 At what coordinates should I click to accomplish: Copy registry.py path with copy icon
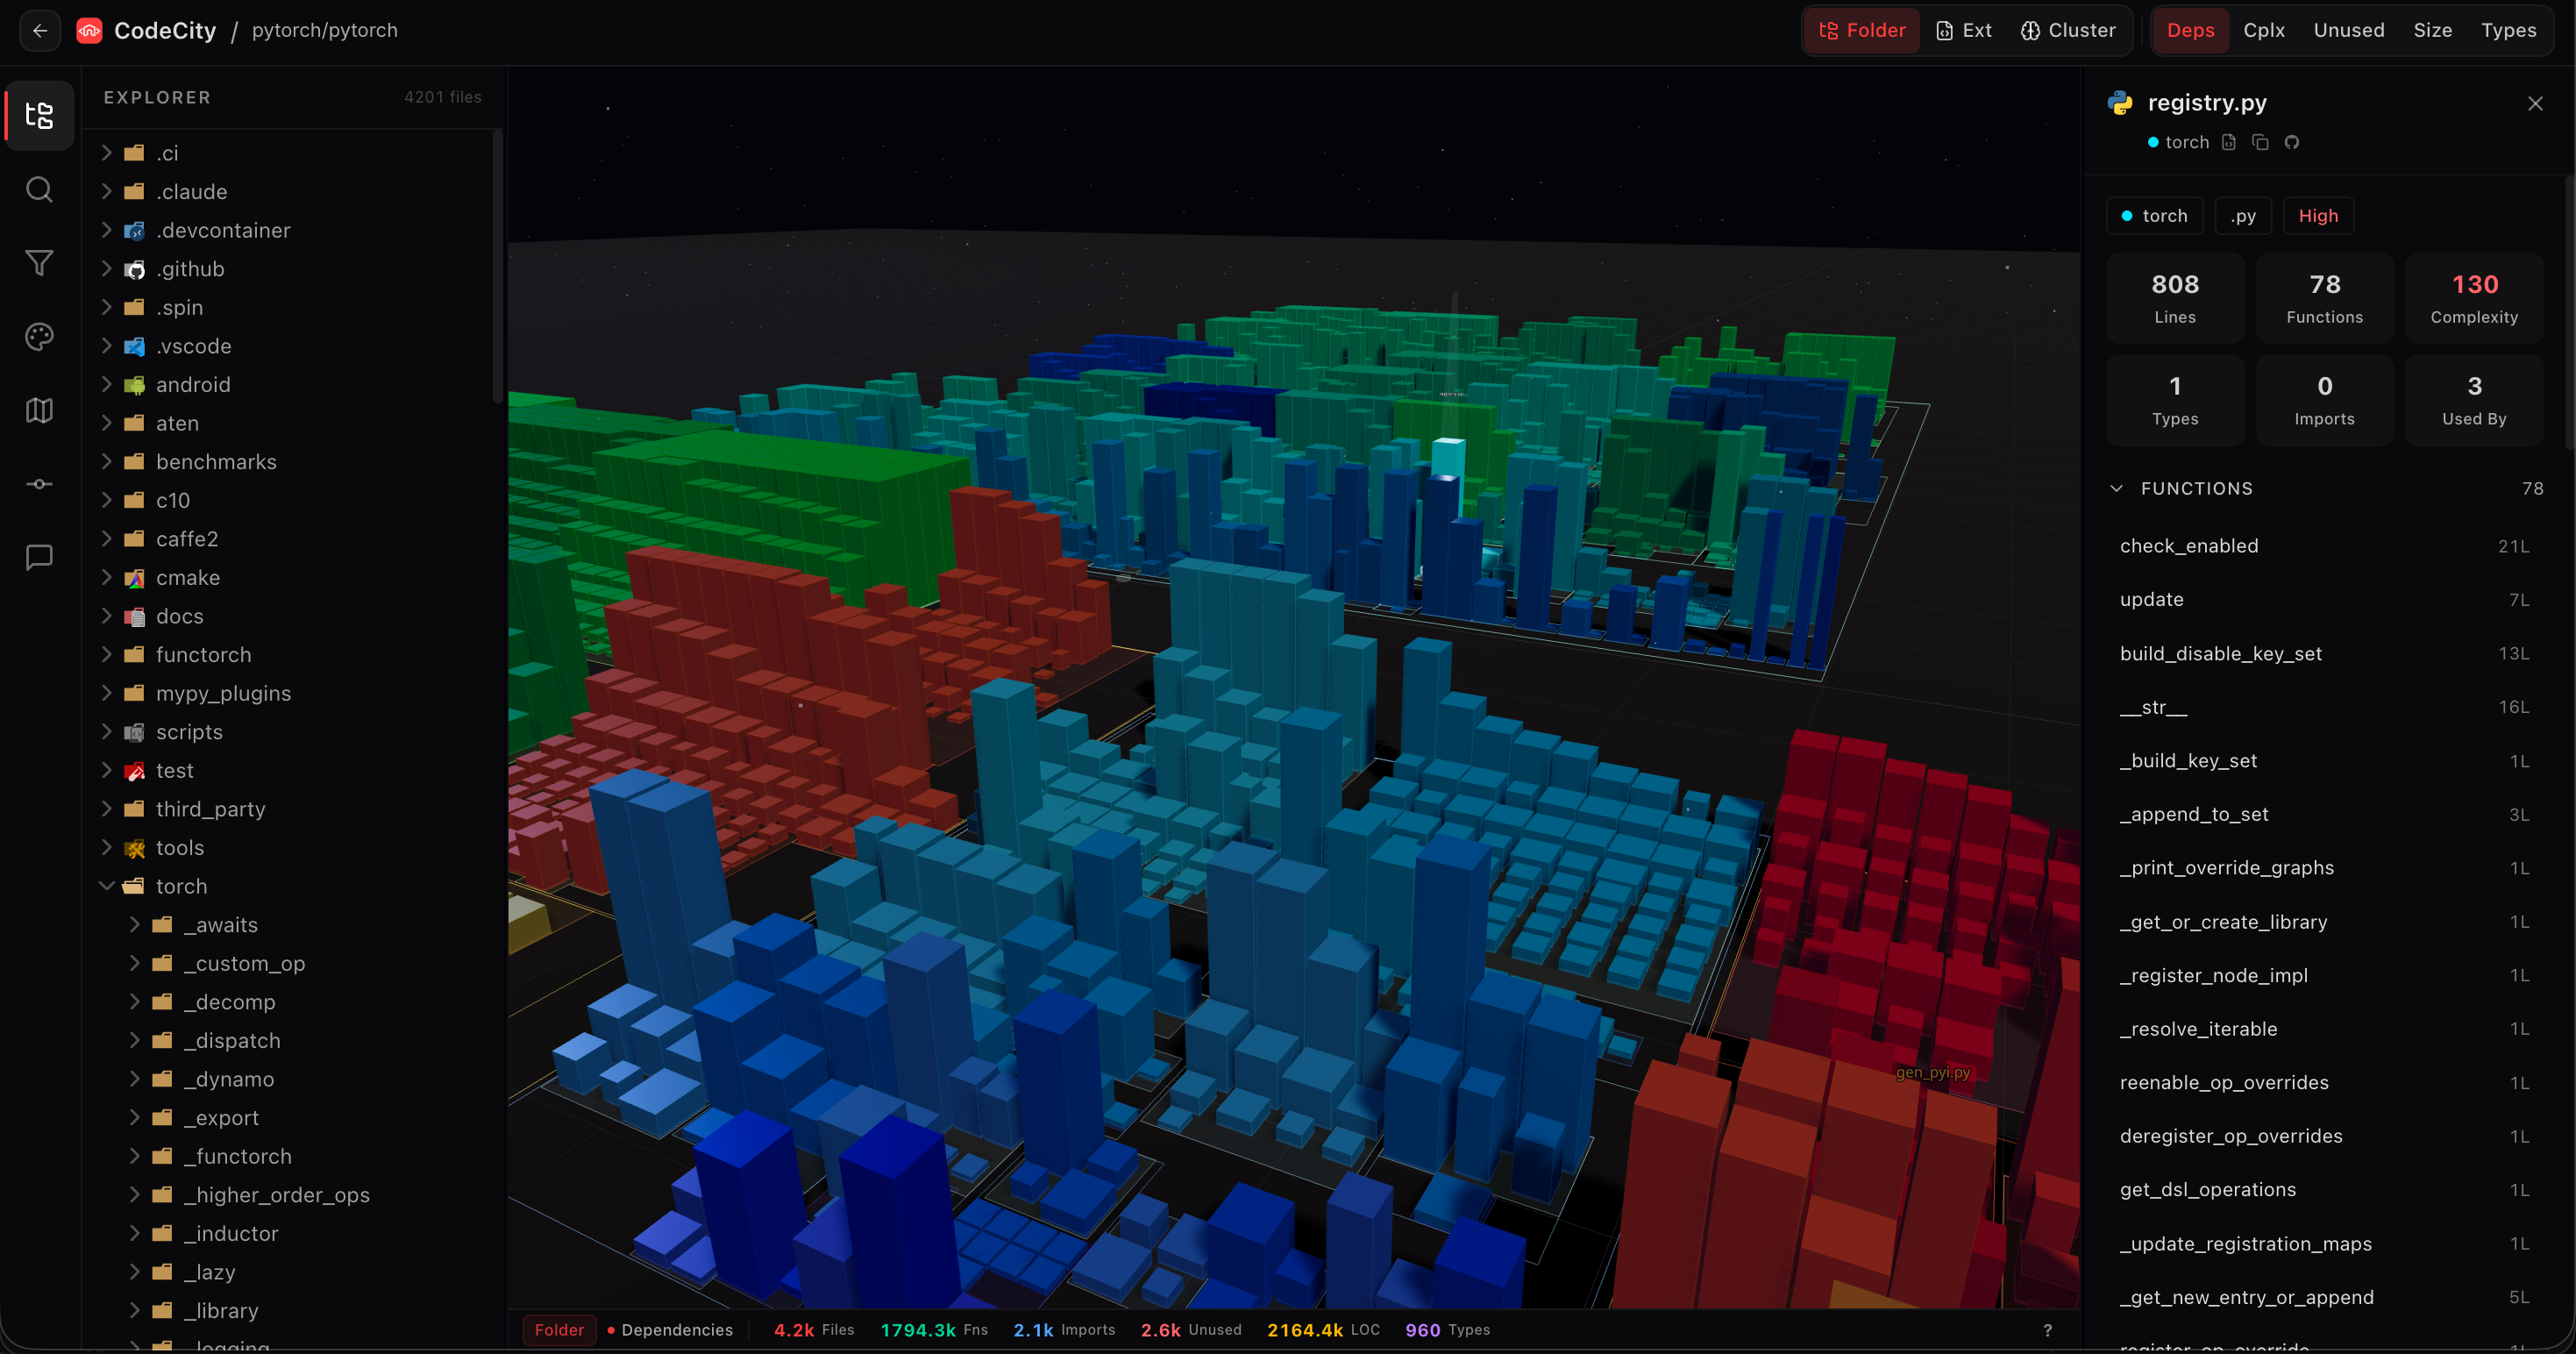tap(2260, 142)
